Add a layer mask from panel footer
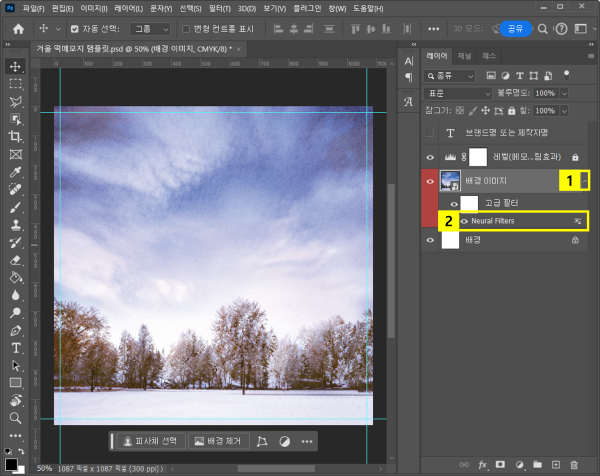 (500, 465)
